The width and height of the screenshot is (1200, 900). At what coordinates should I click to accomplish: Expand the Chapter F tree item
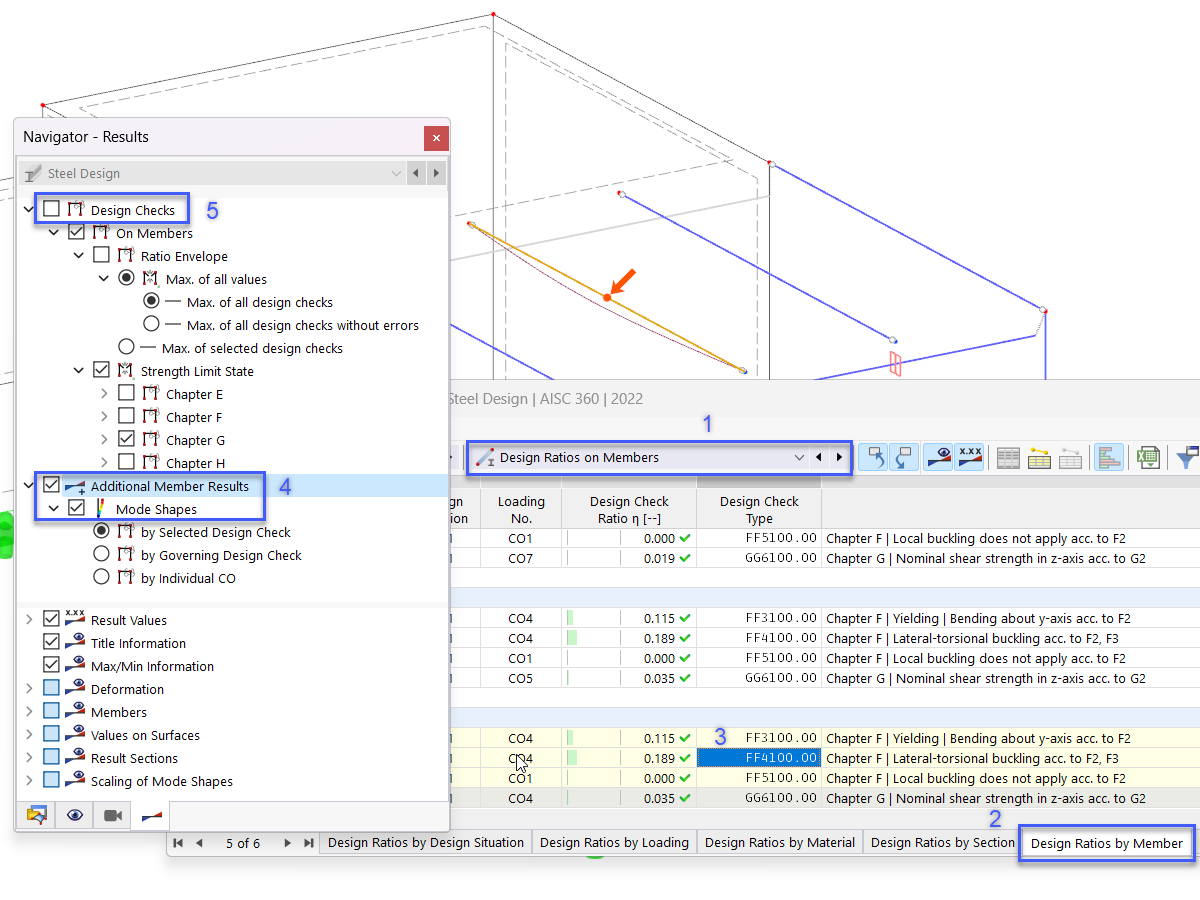pyautogui.click(x=103, y=416)
